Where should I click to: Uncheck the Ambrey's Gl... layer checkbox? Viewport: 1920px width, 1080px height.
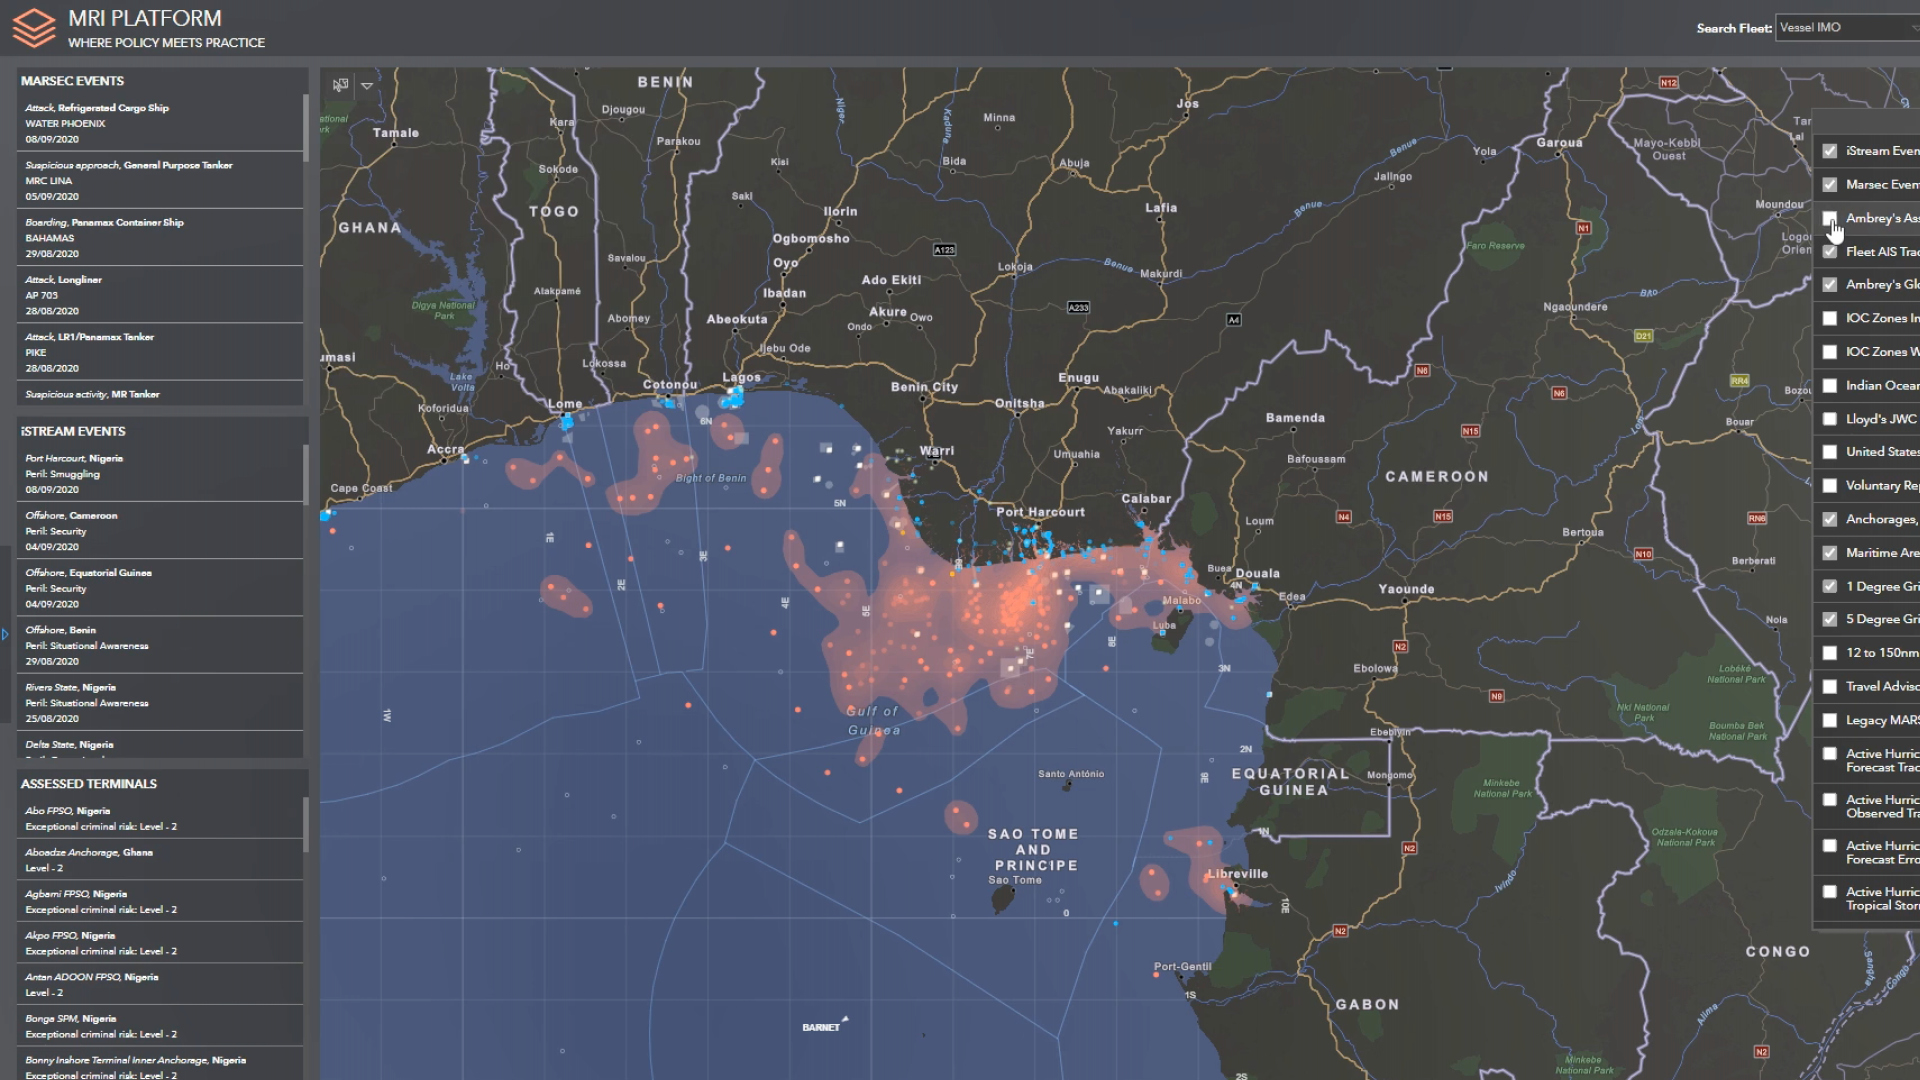1829,285
